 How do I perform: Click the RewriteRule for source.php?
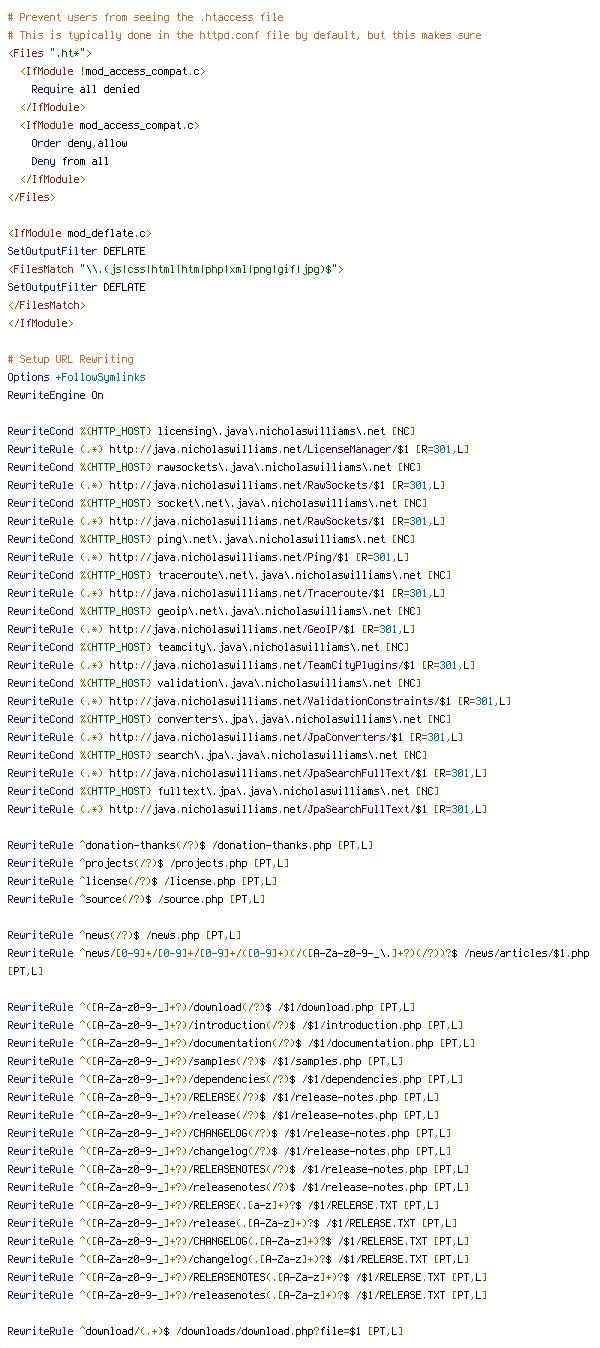(x=136, y=899)
